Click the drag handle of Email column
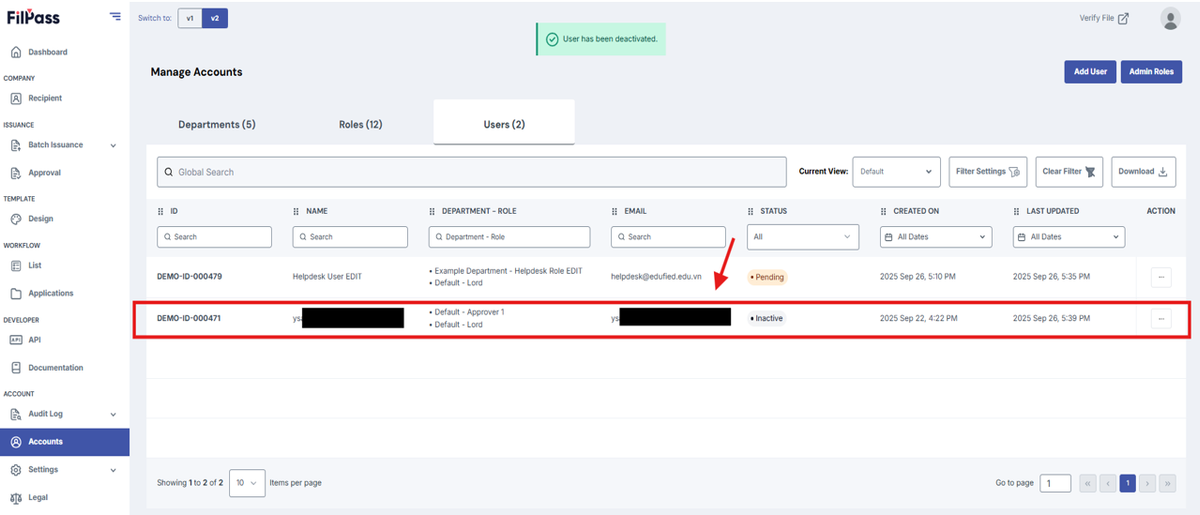Viewport: 1200px width, 515px height. [x=614, y=211]
